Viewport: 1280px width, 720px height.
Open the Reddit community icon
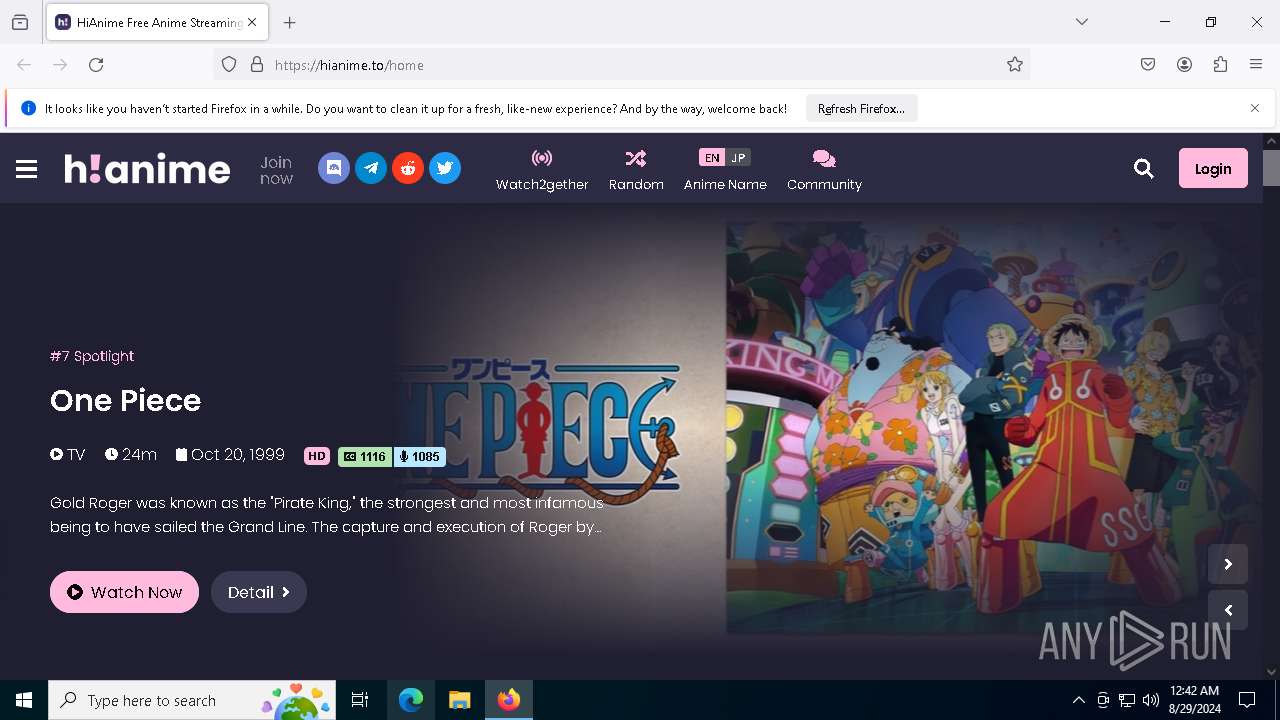coord(408,168)
